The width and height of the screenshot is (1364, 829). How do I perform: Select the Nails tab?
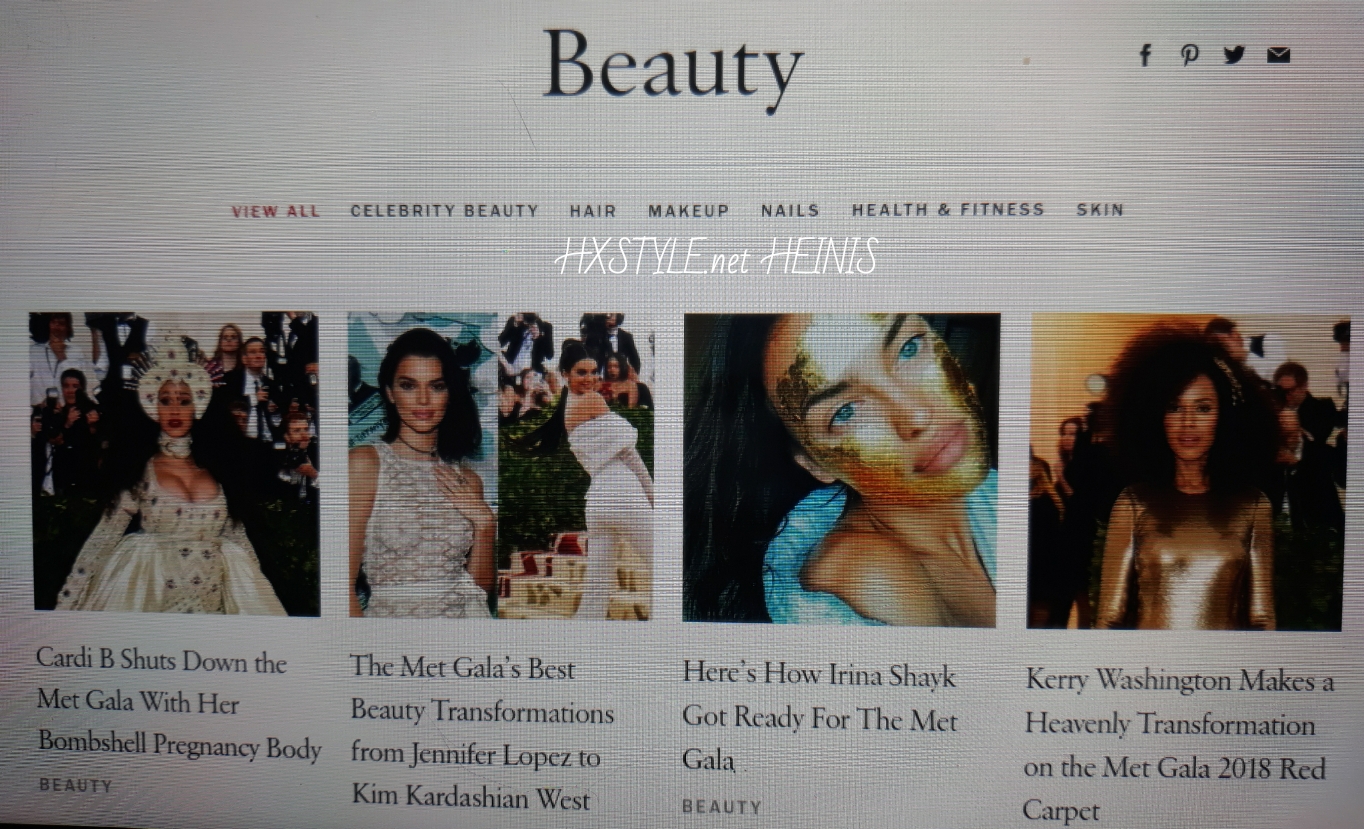coord(790,210)
